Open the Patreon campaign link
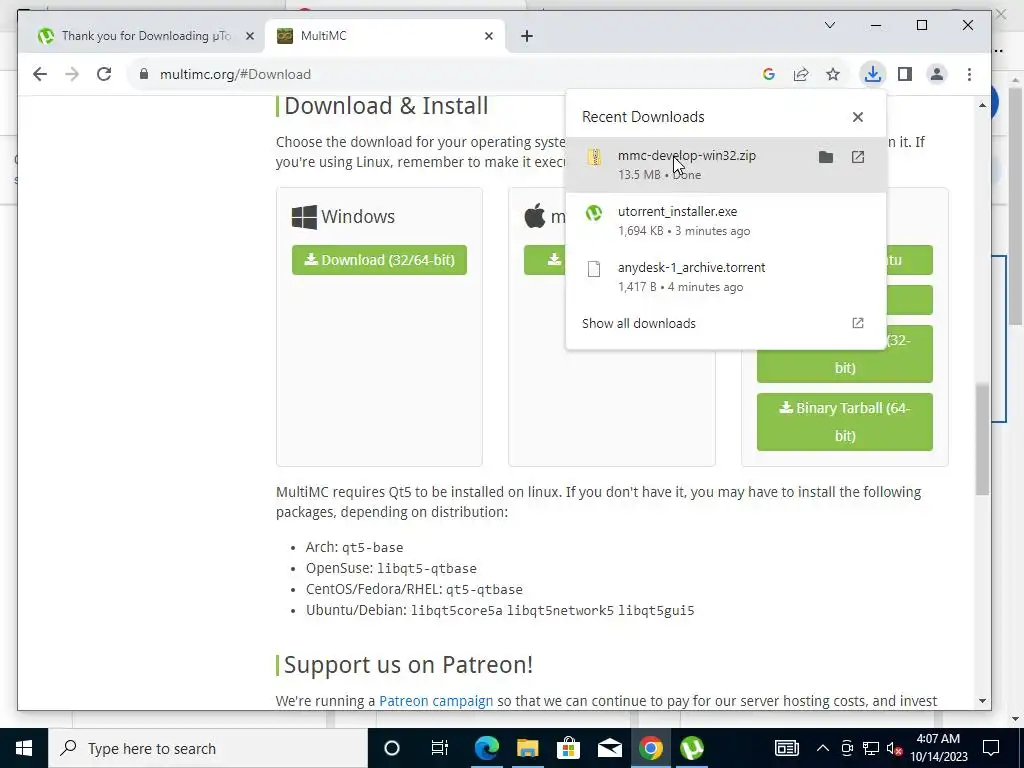 436,701
